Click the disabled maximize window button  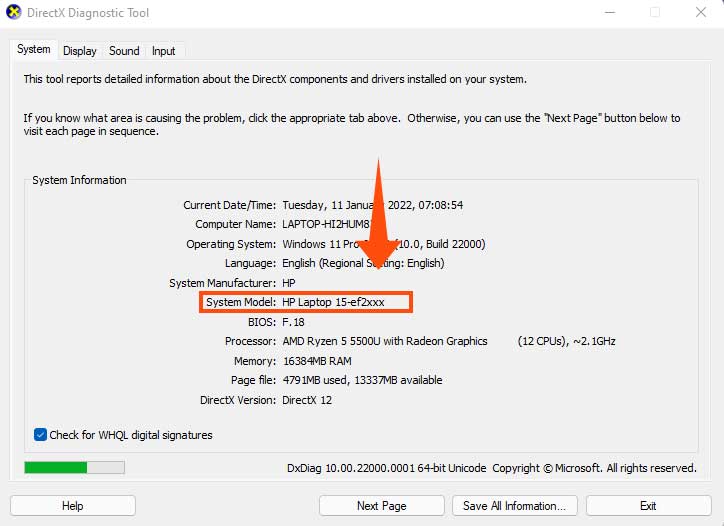pyautogui.click(x=655, y=12)
